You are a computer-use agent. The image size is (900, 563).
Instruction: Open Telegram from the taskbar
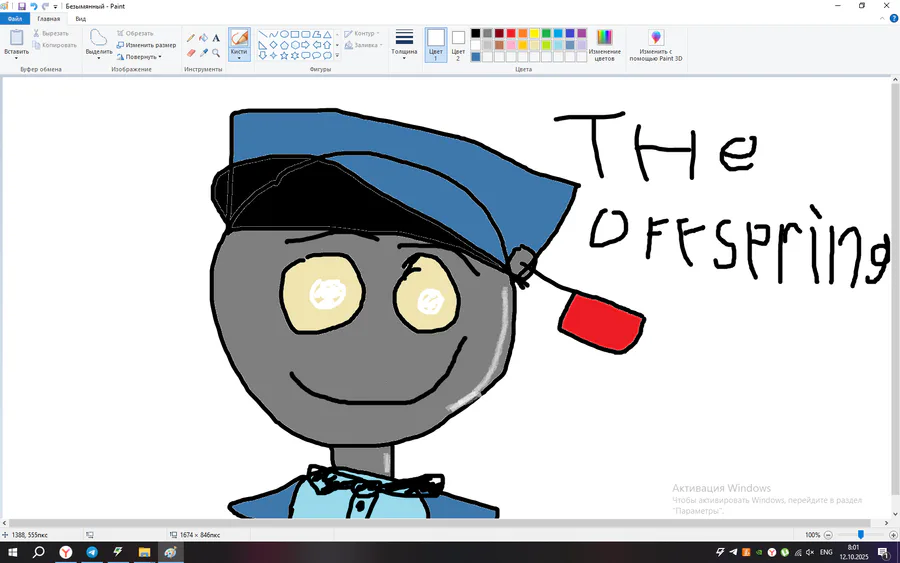[92, 552]
